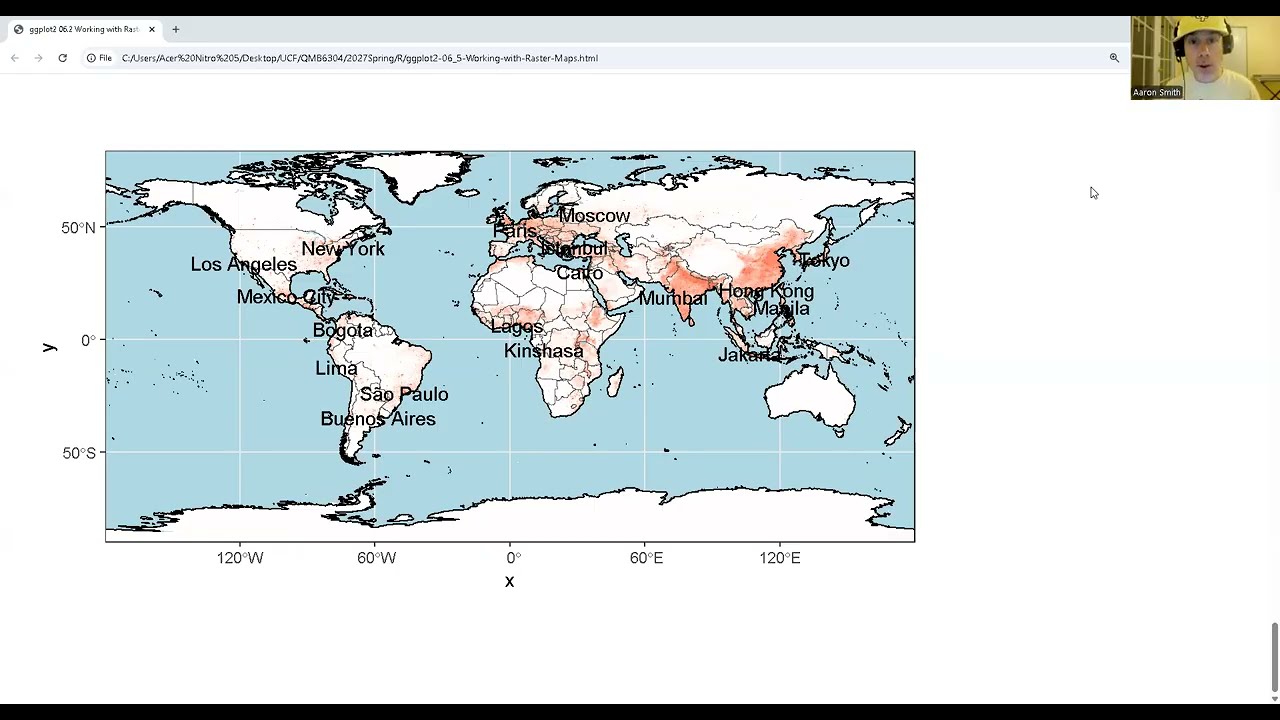
Task: Click the Mumbai city label
Action: pos(673,299)
